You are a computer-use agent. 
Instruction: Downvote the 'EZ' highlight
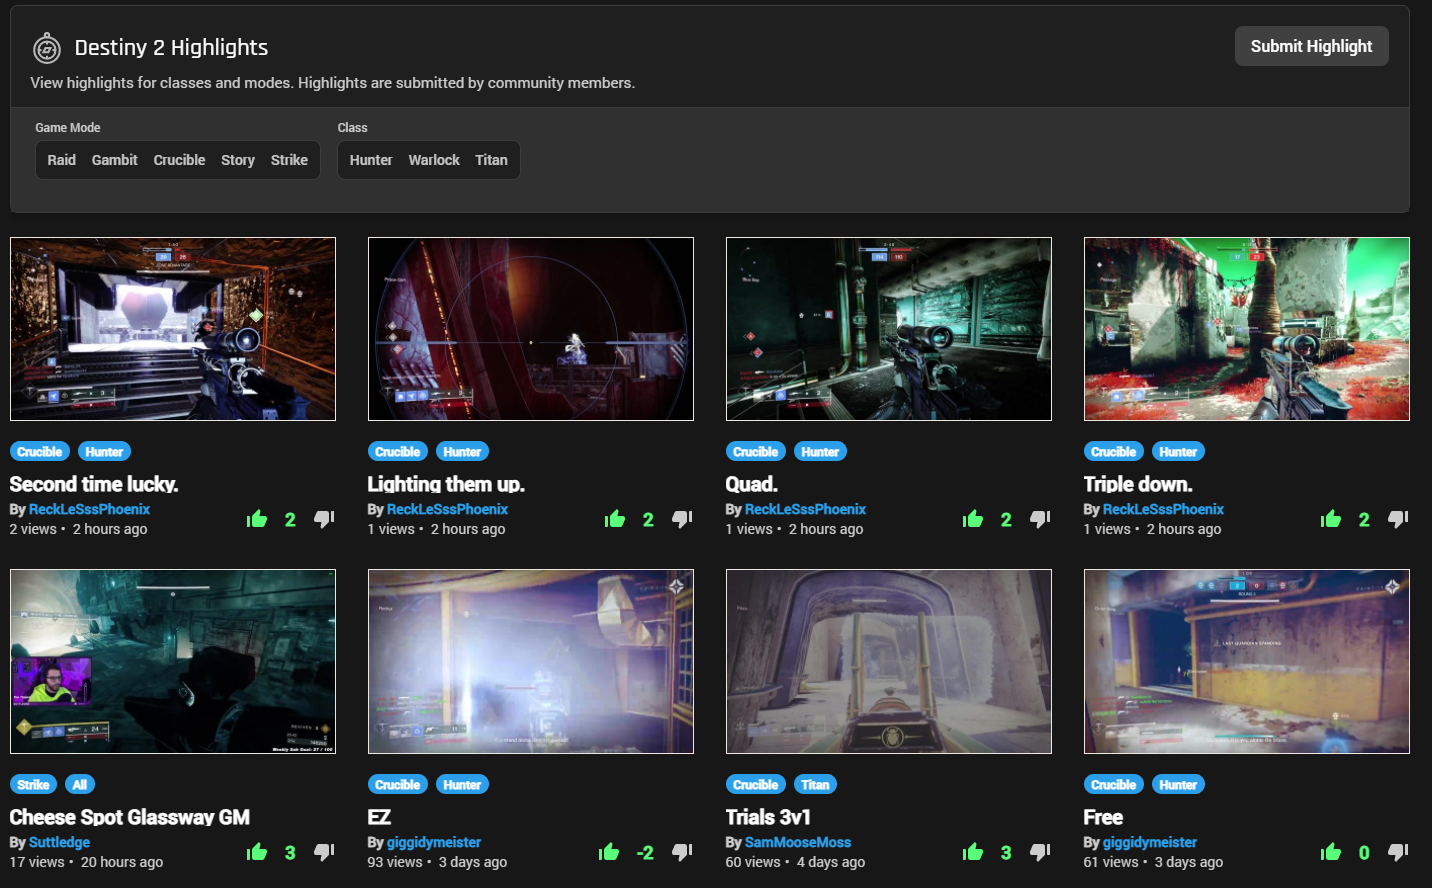click(682, 852)
